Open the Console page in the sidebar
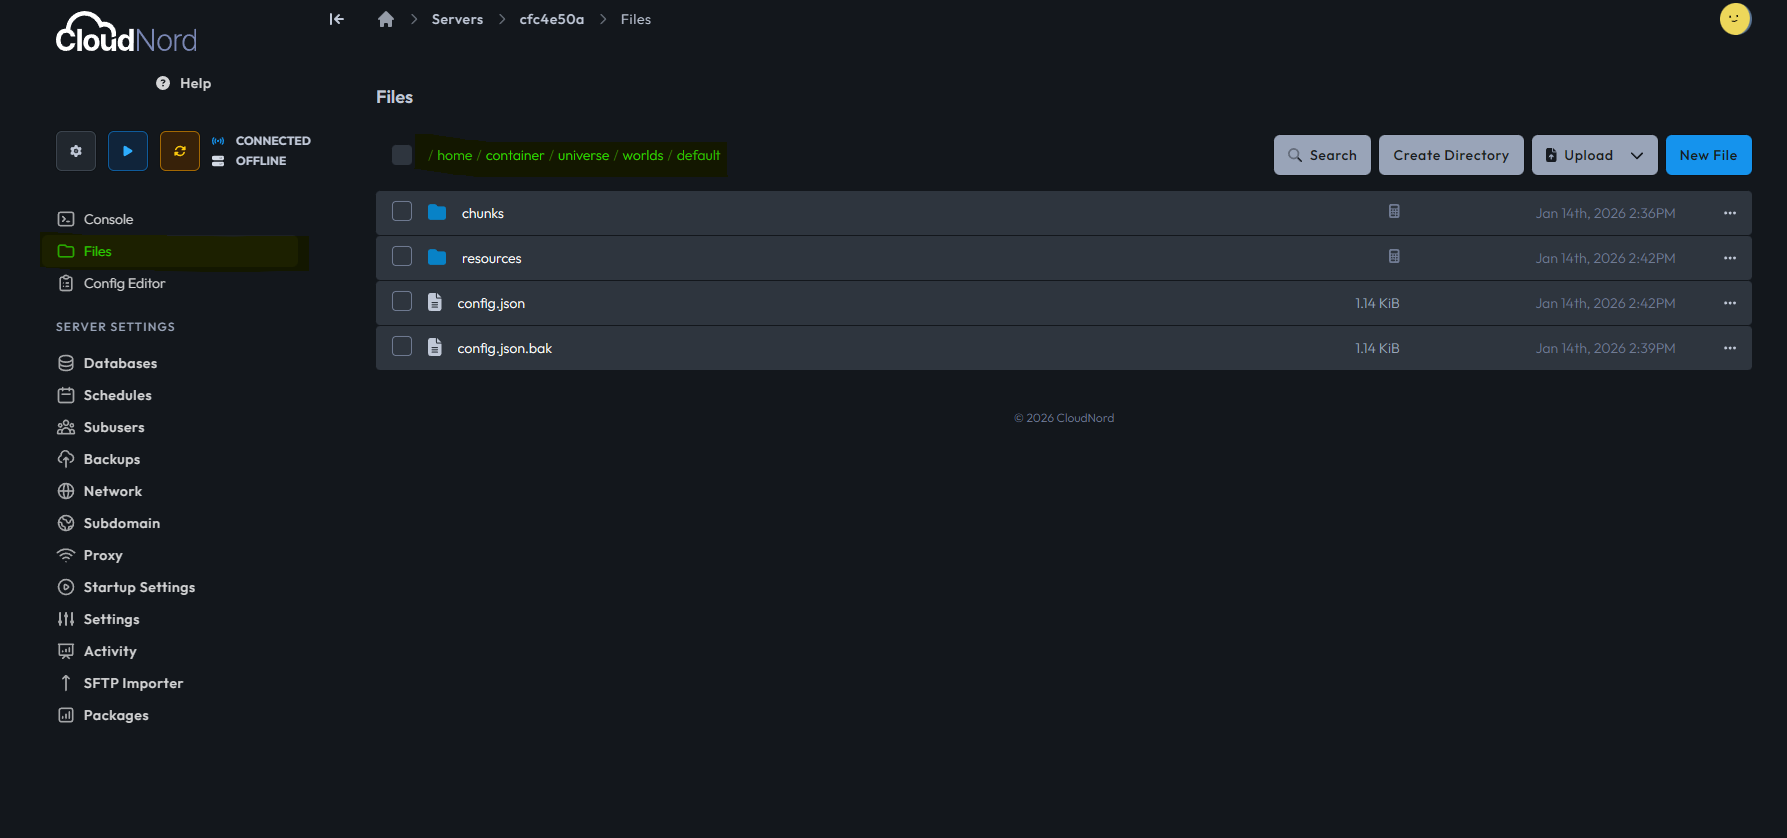1787x838 pixels. coord(108,219)
